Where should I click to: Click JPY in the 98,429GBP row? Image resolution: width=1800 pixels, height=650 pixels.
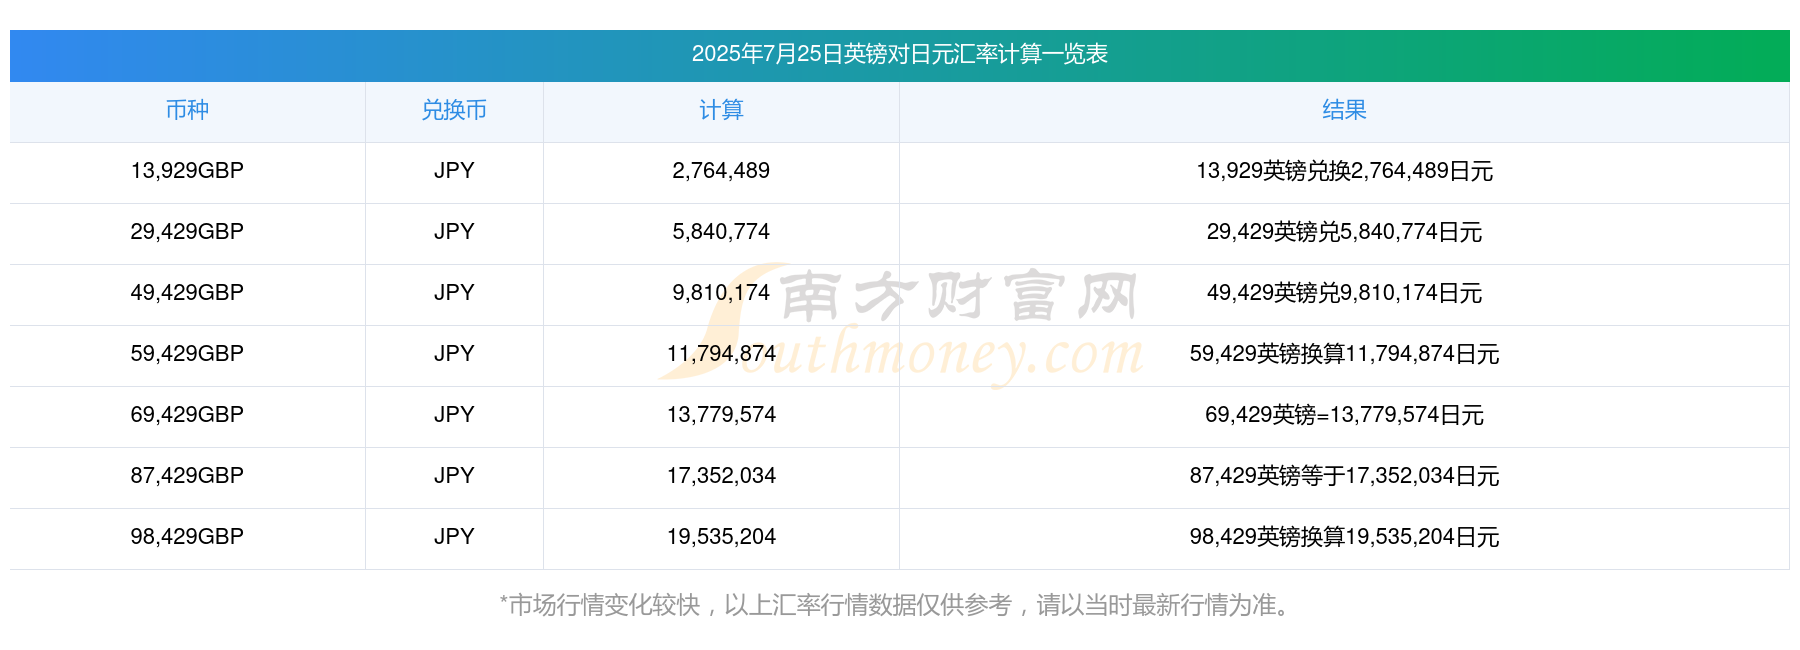click(454, 537)
